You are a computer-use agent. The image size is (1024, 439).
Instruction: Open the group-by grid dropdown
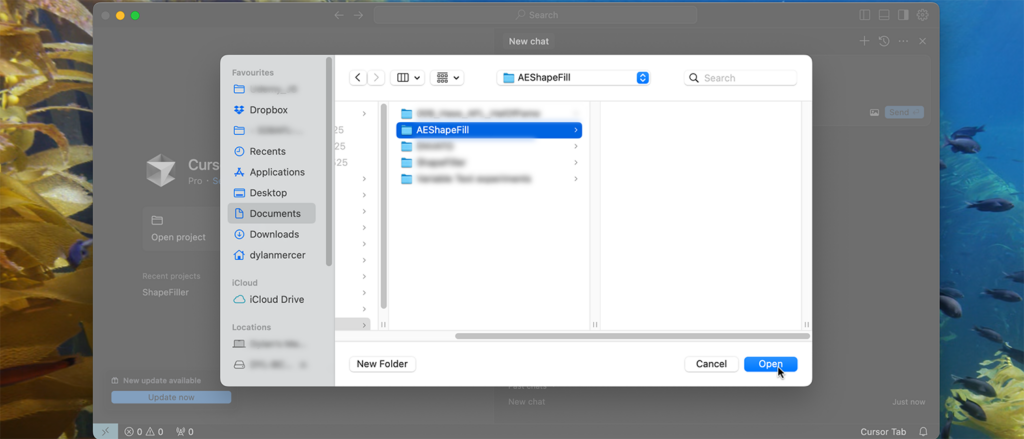click(x=447, y=78)
